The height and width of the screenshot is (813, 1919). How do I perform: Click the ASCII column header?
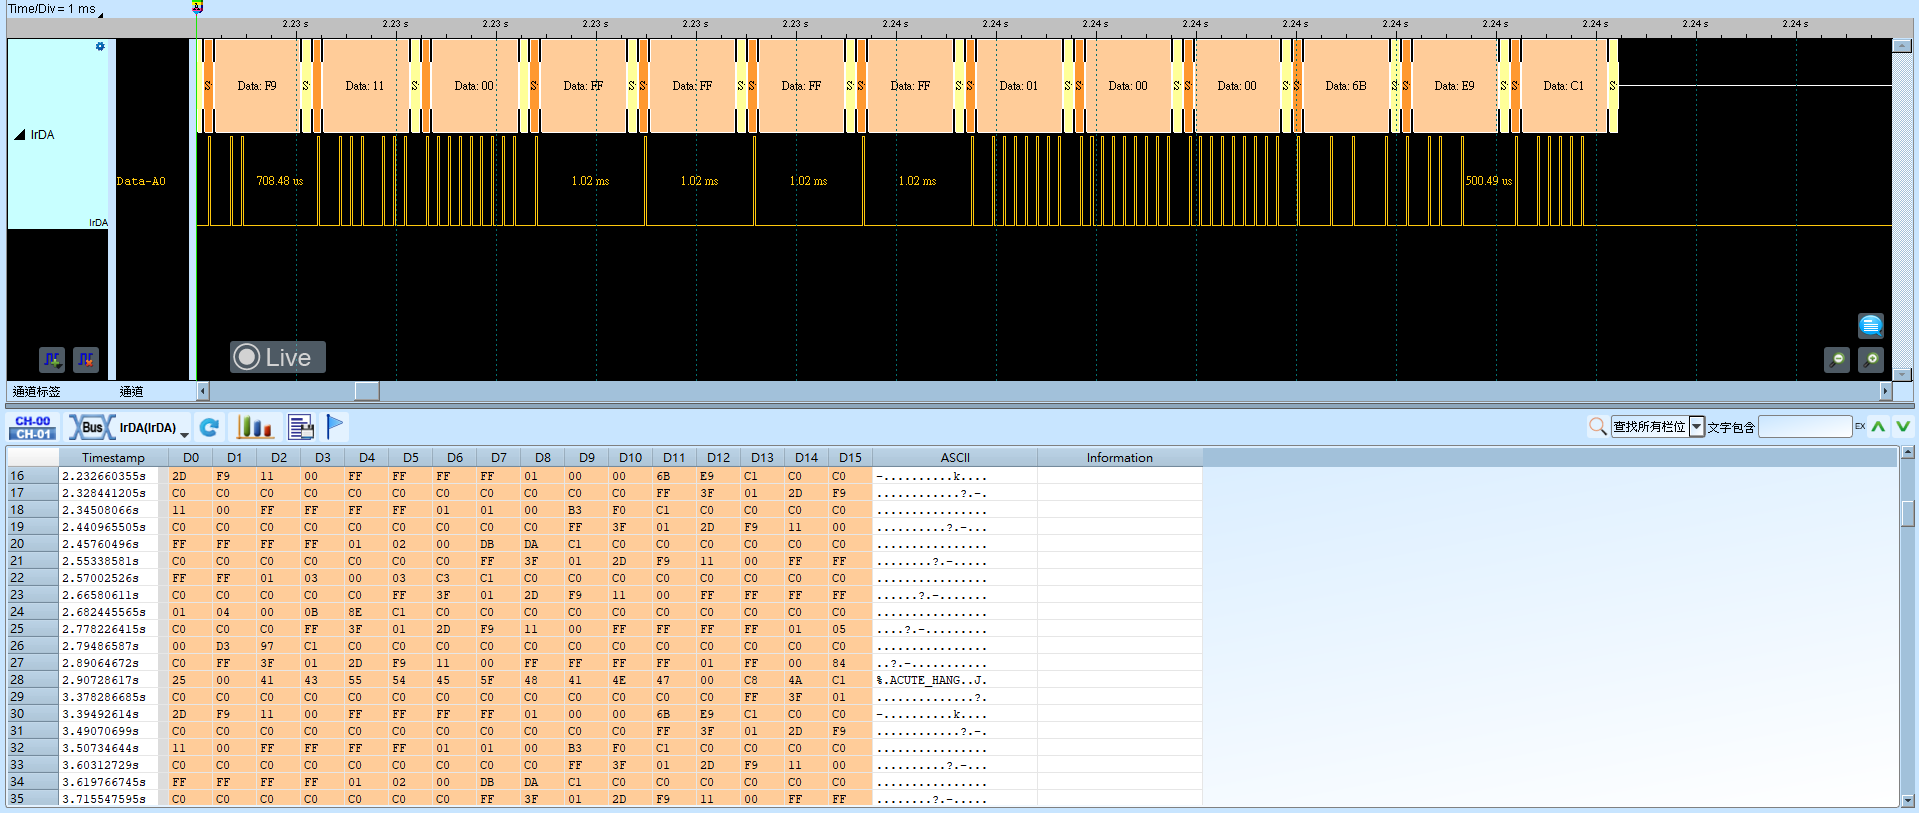(x=955, y=457)
